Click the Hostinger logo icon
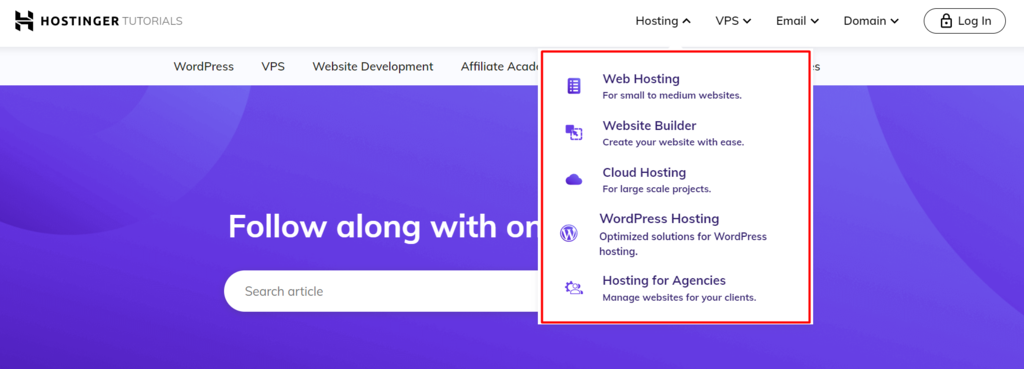 24,21
